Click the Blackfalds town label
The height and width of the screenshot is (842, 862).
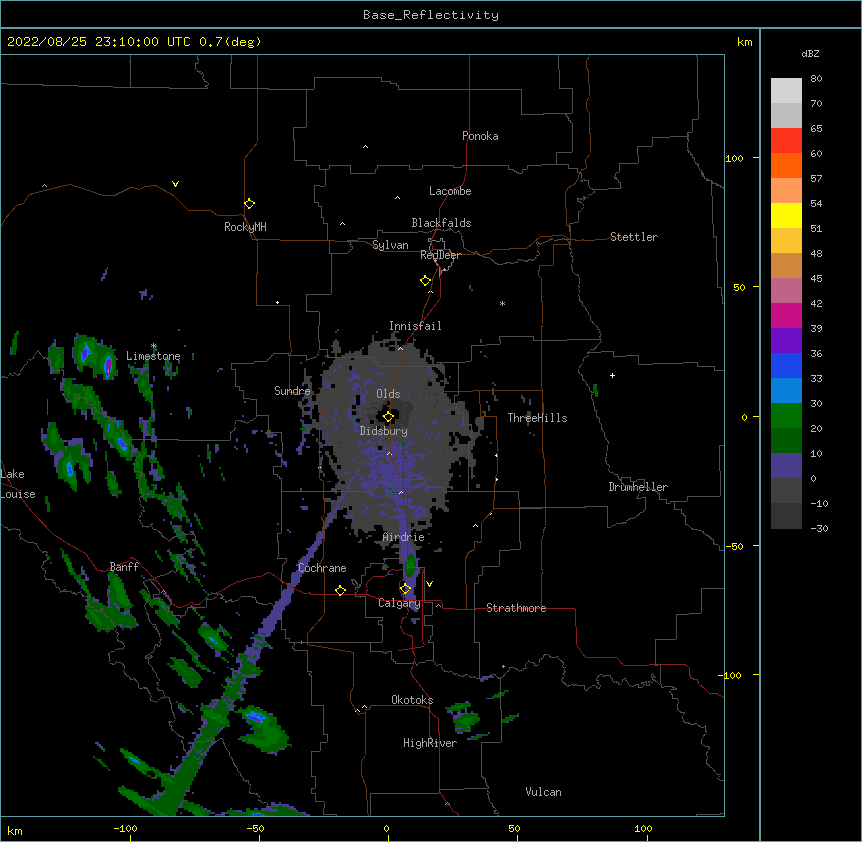[x=441, y=223]
